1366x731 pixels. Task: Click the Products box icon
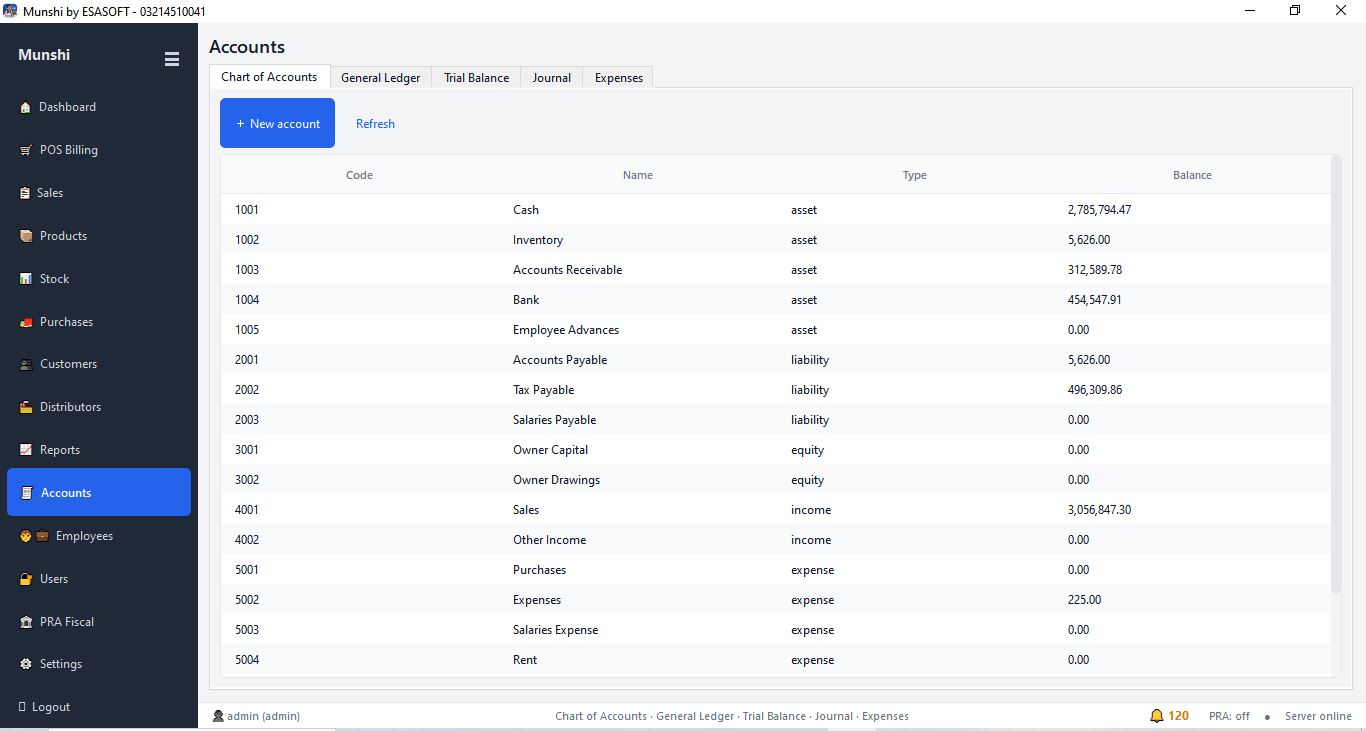coord(26,236)
